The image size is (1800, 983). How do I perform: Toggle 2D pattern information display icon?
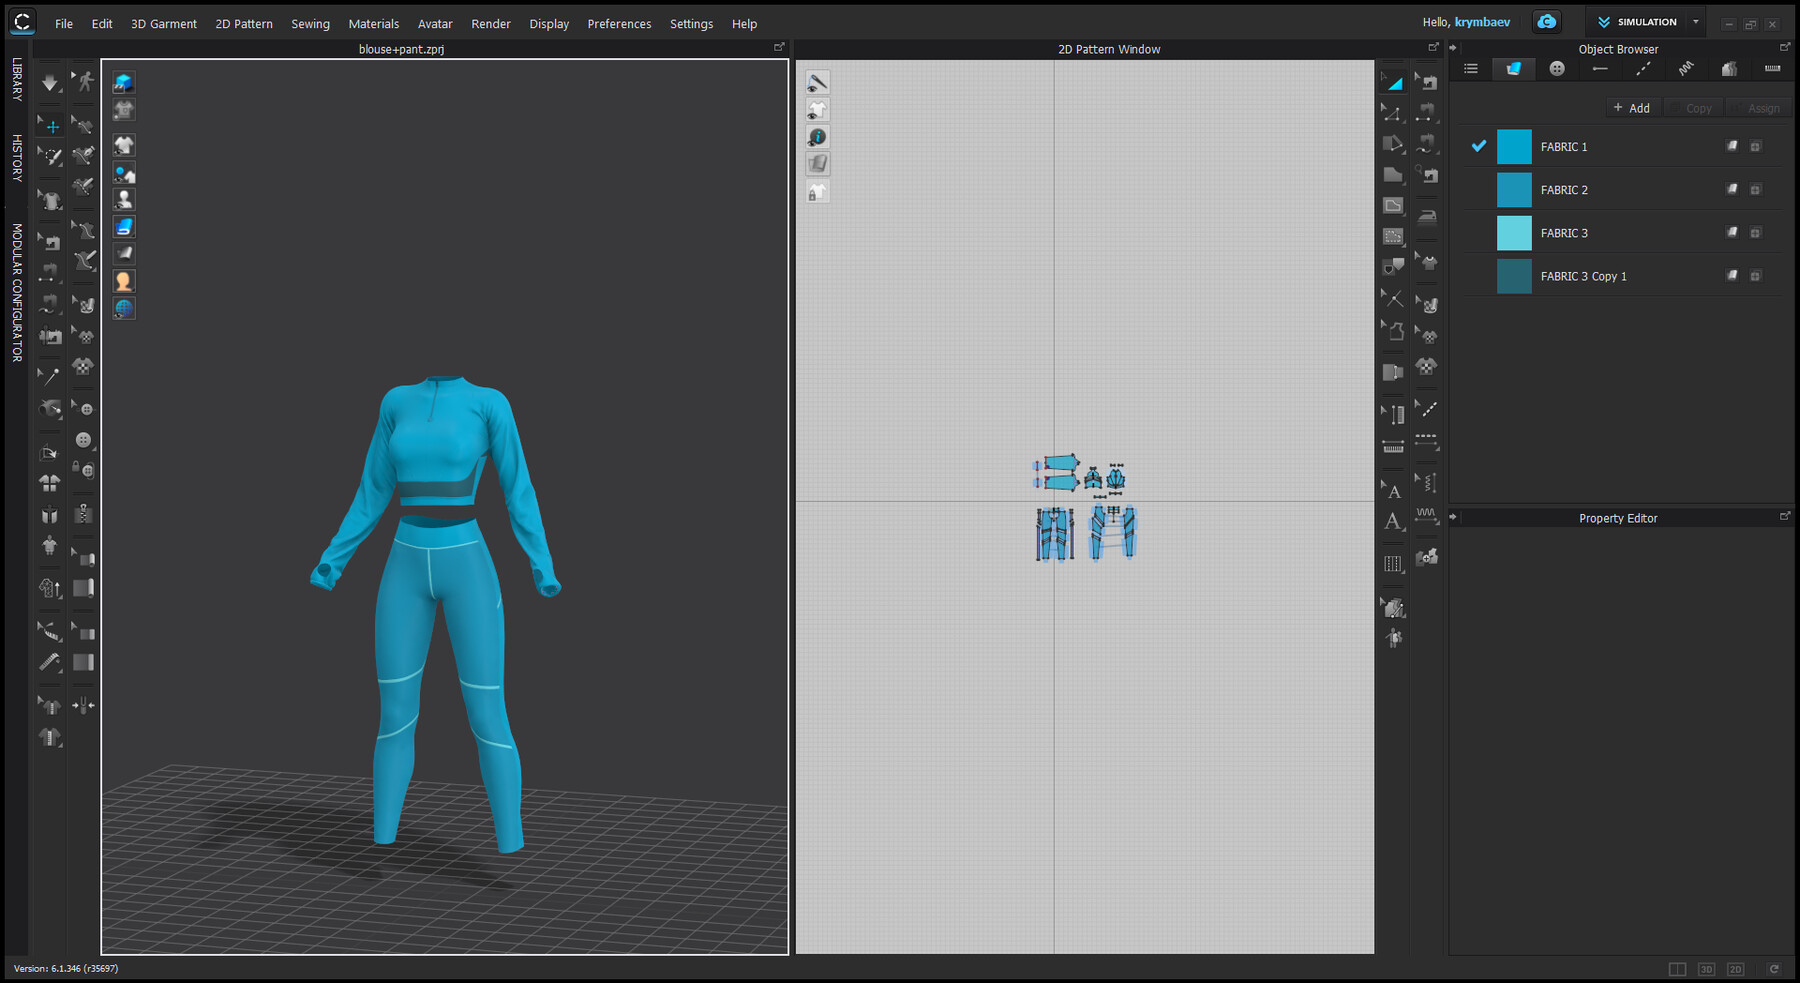(818, 137)
